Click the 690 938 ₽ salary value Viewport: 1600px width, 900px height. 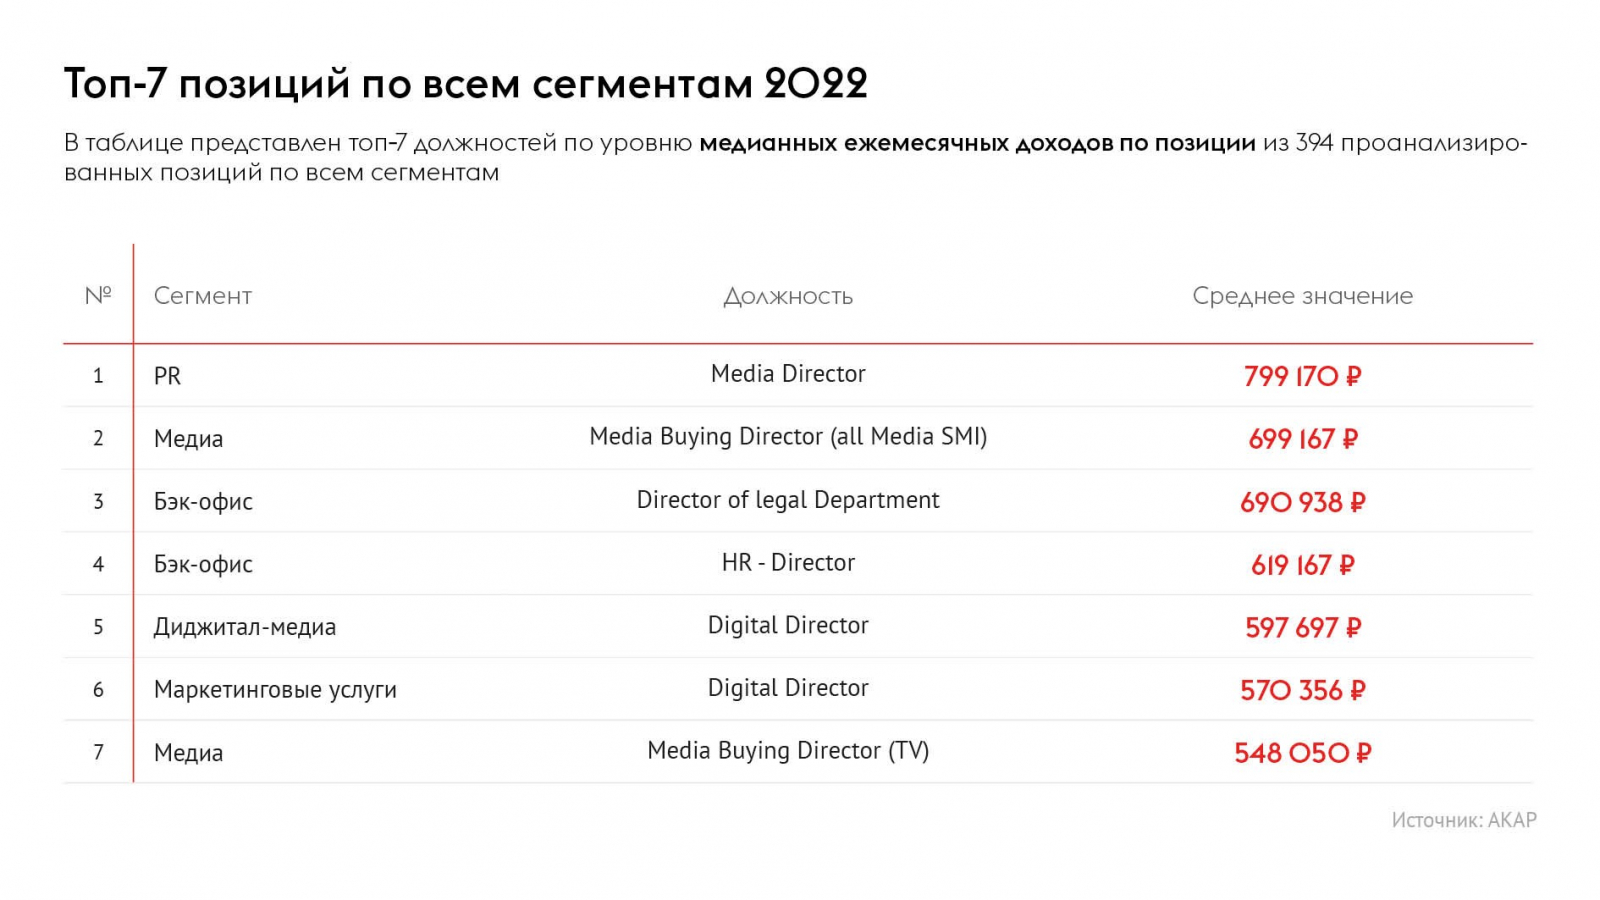point(1302,502)
